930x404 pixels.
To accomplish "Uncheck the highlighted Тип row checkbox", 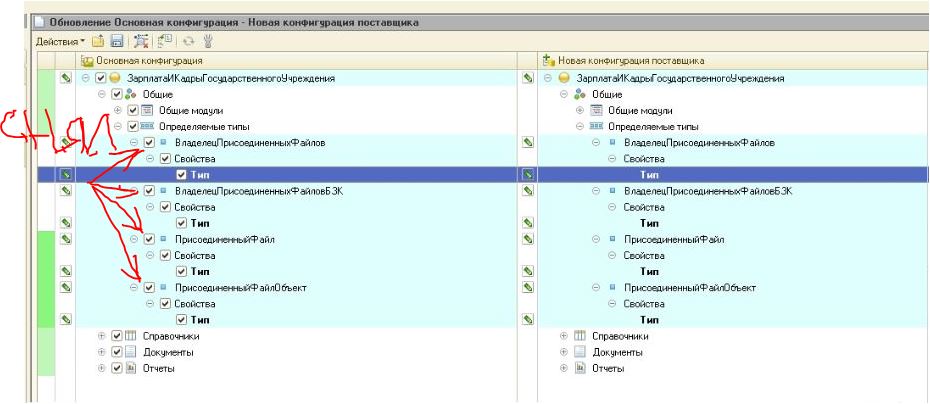I will point(181,175).
